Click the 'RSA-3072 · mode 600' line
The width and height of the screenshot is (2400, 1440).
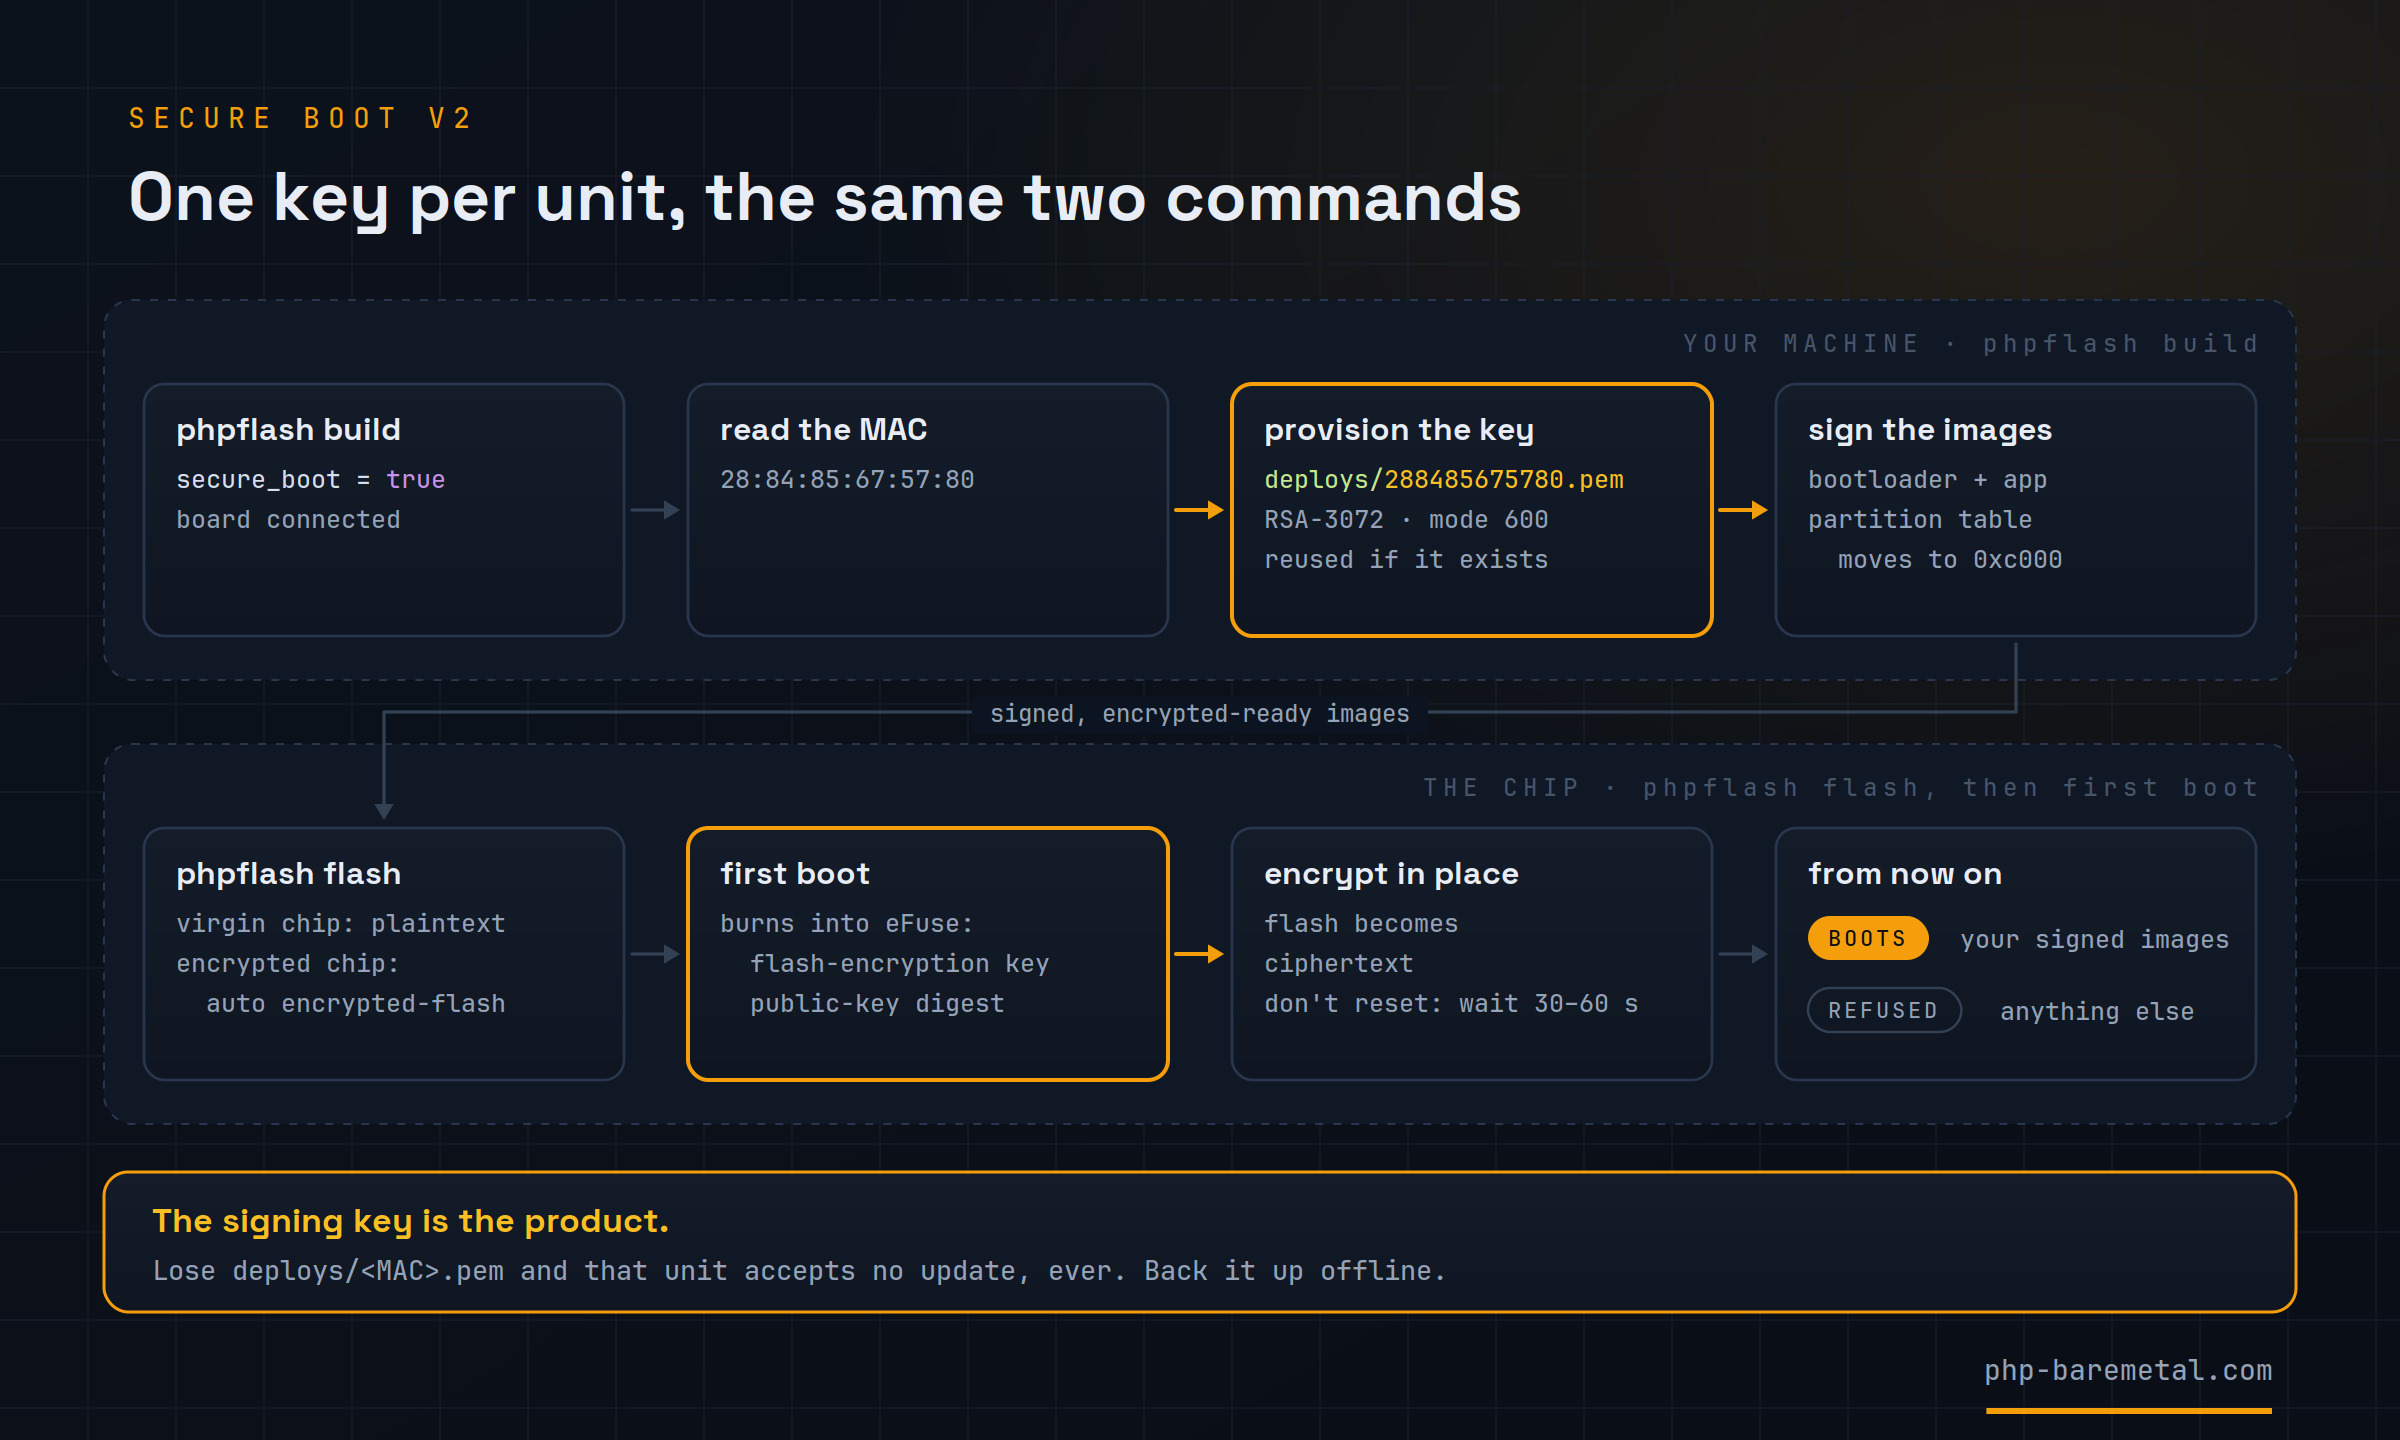(1406, 520)
